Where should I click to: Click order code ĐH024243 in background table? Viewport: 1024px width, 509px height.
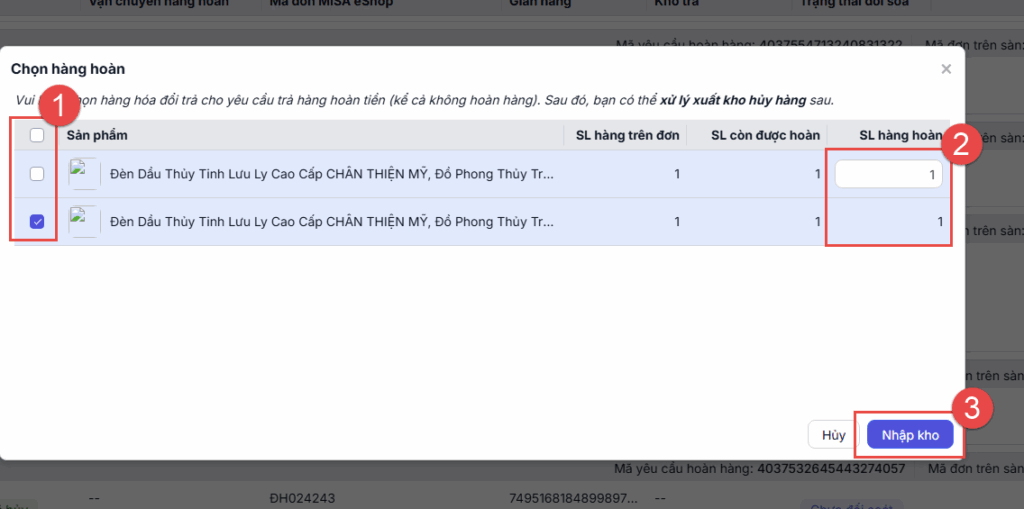pos(302,499)
